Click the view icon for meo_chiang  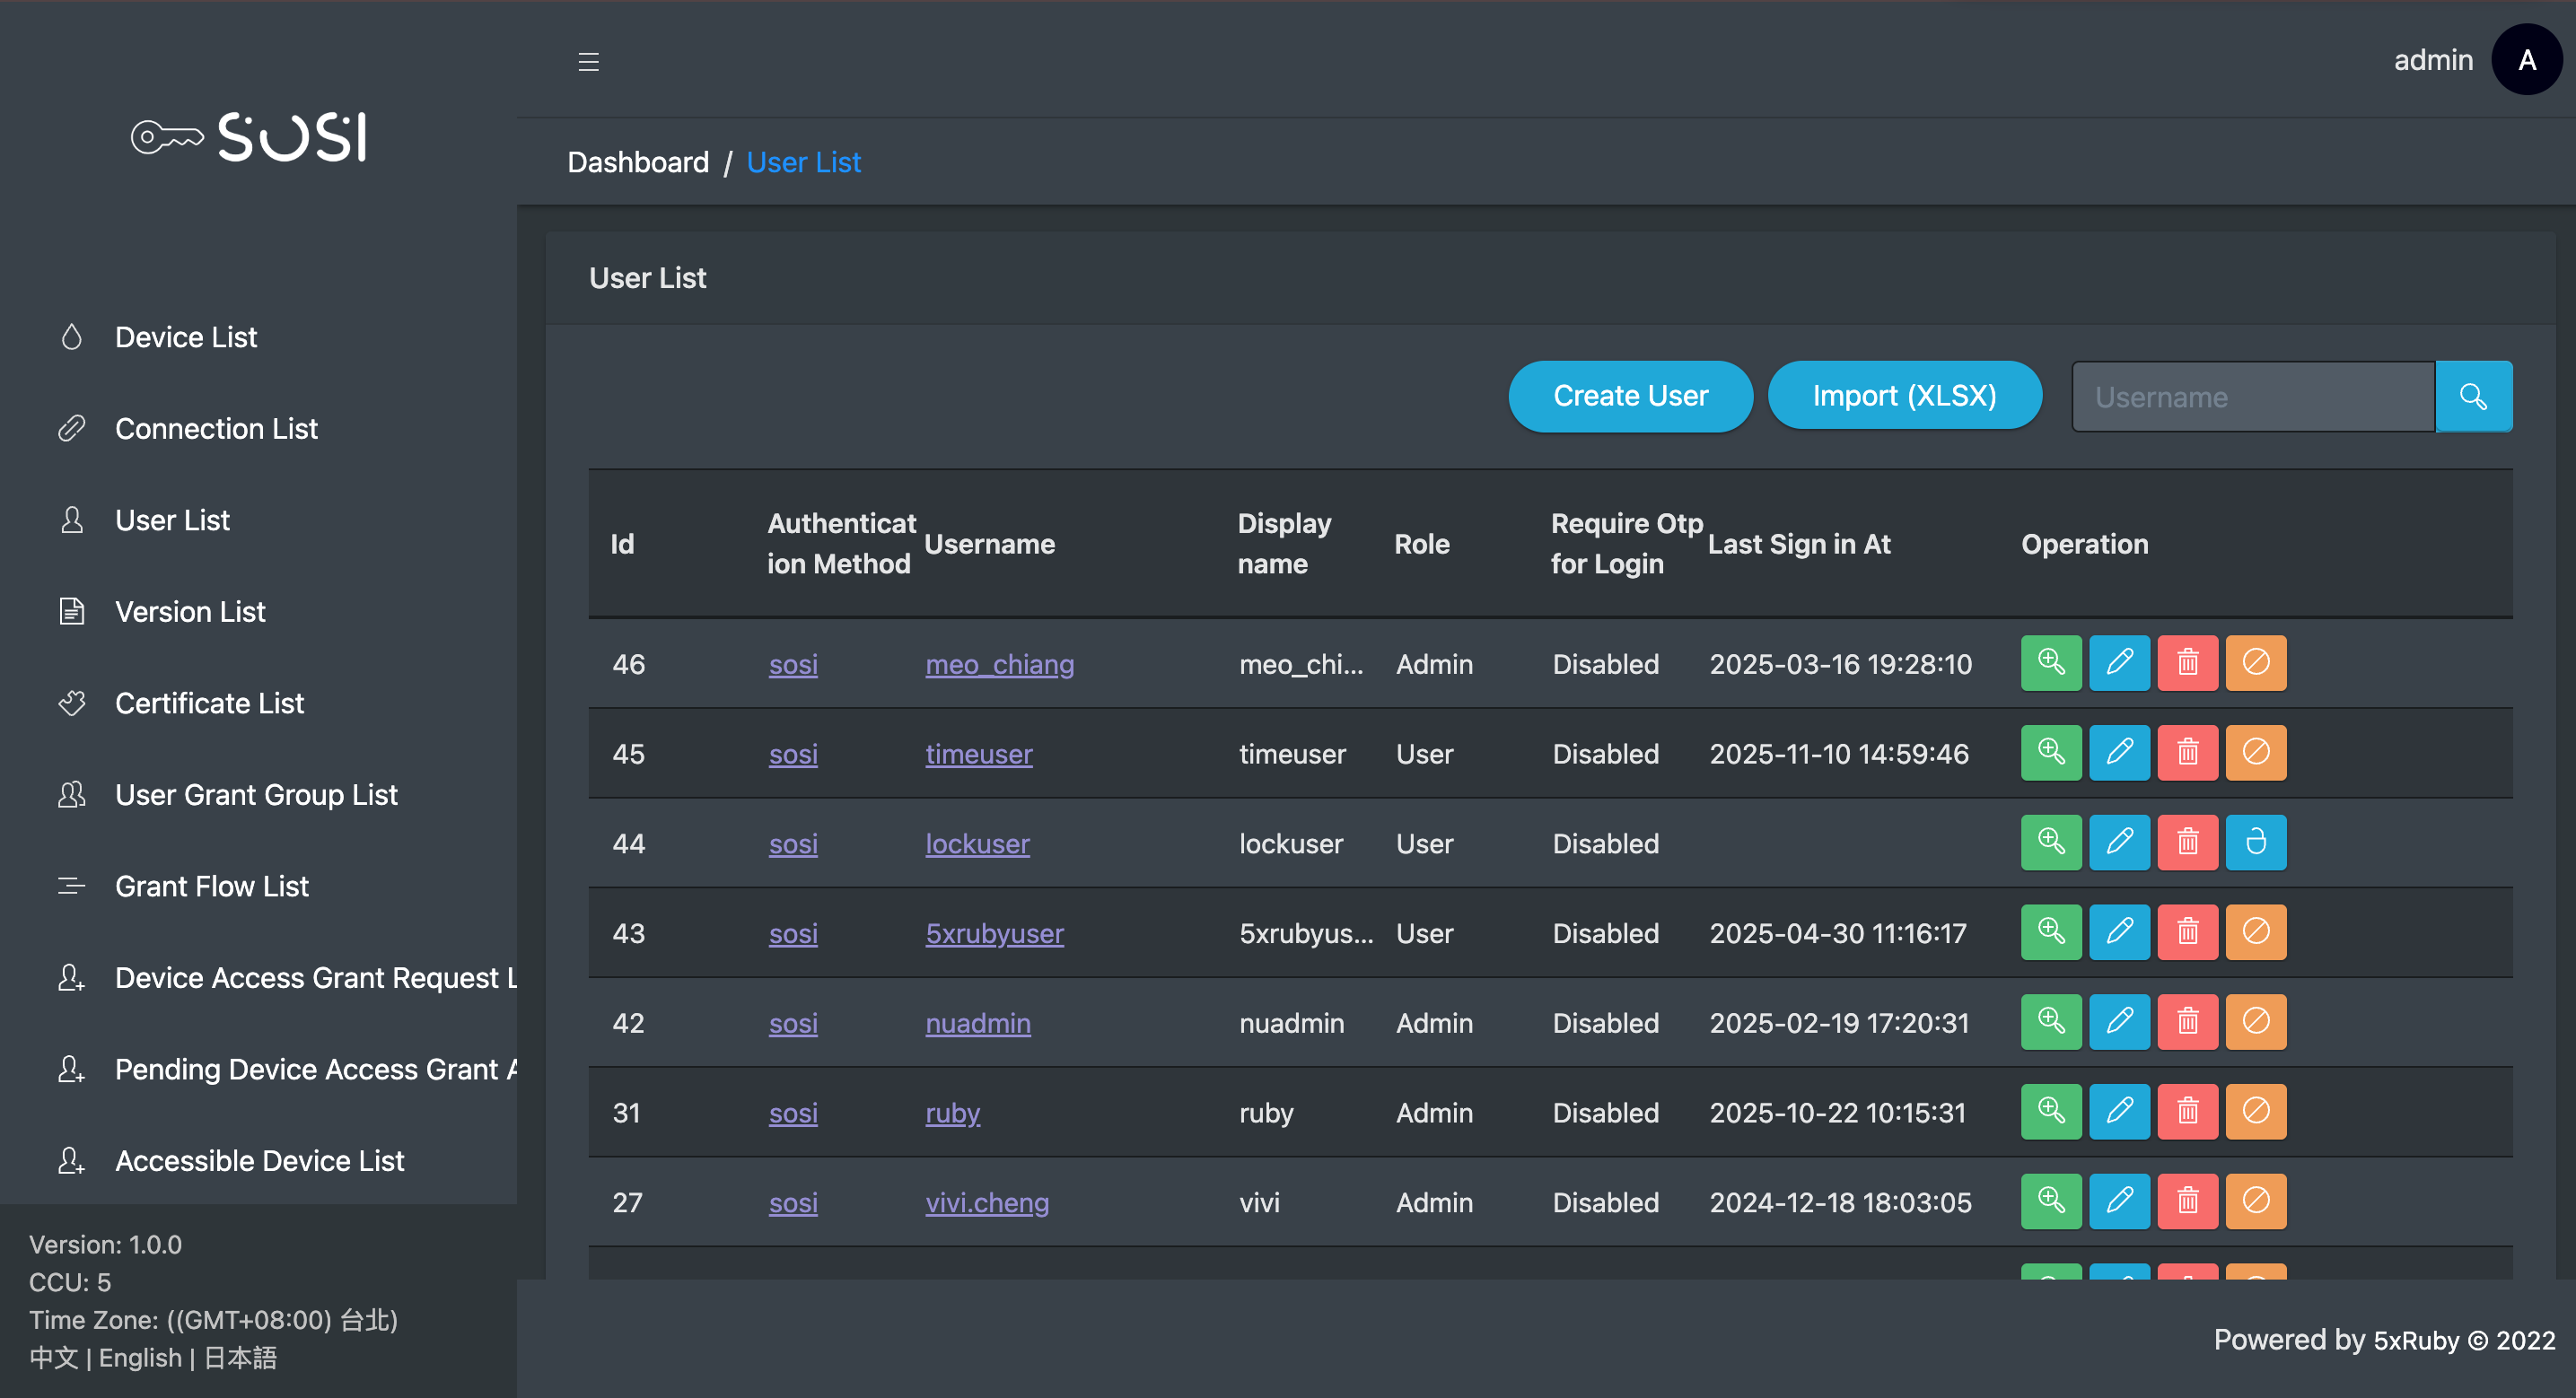tap(2050, 663)
